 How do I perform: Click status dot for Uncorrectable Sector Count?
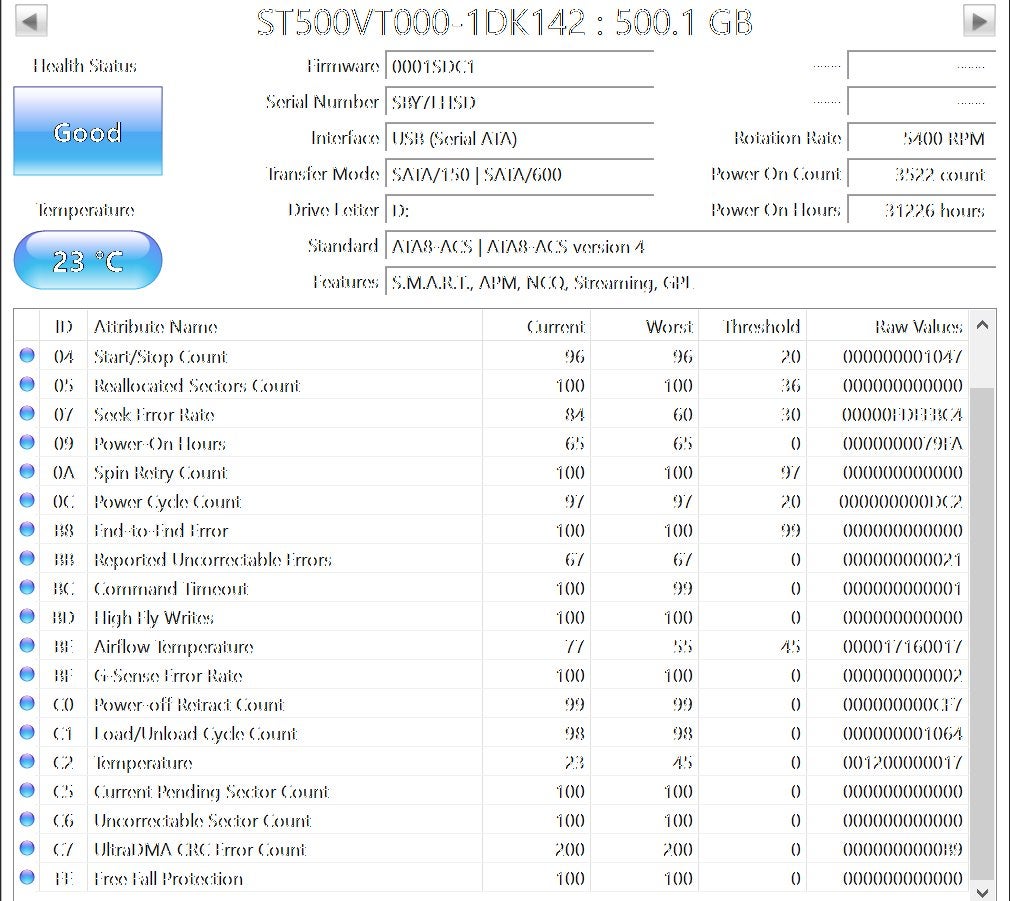coord(27,819)
